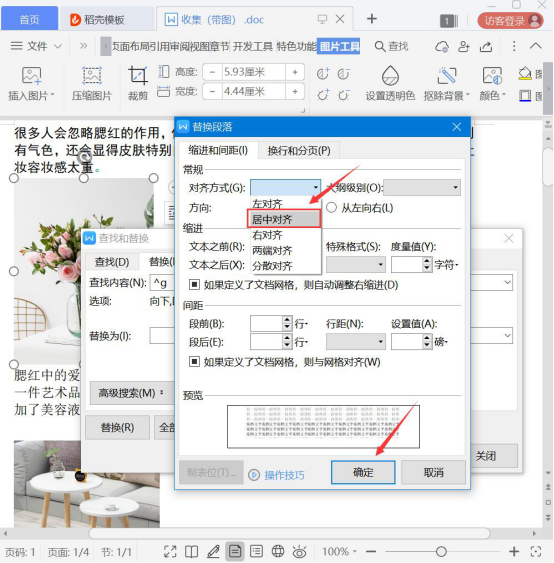This screenshot has width=554, height=563.
Task: Click the visitor login (访客登录) button
Action: coord(510,20)
